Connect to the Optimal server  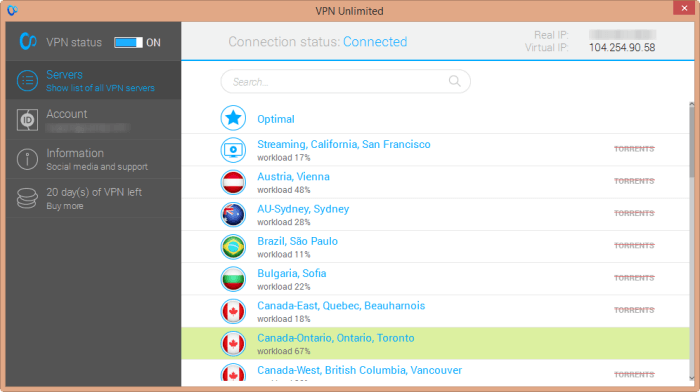[435, 118]
